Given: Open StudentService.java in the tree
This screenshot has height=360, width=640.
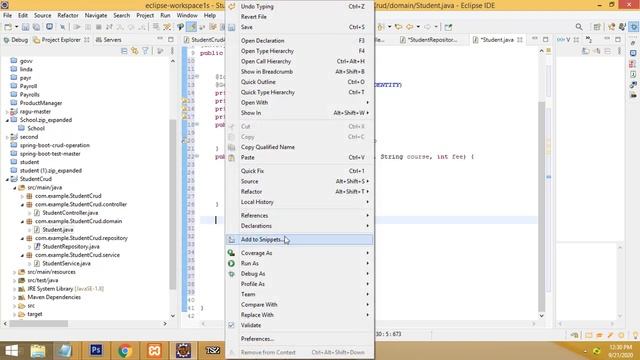Looking at the screenshot, I should tap(67, 263).
